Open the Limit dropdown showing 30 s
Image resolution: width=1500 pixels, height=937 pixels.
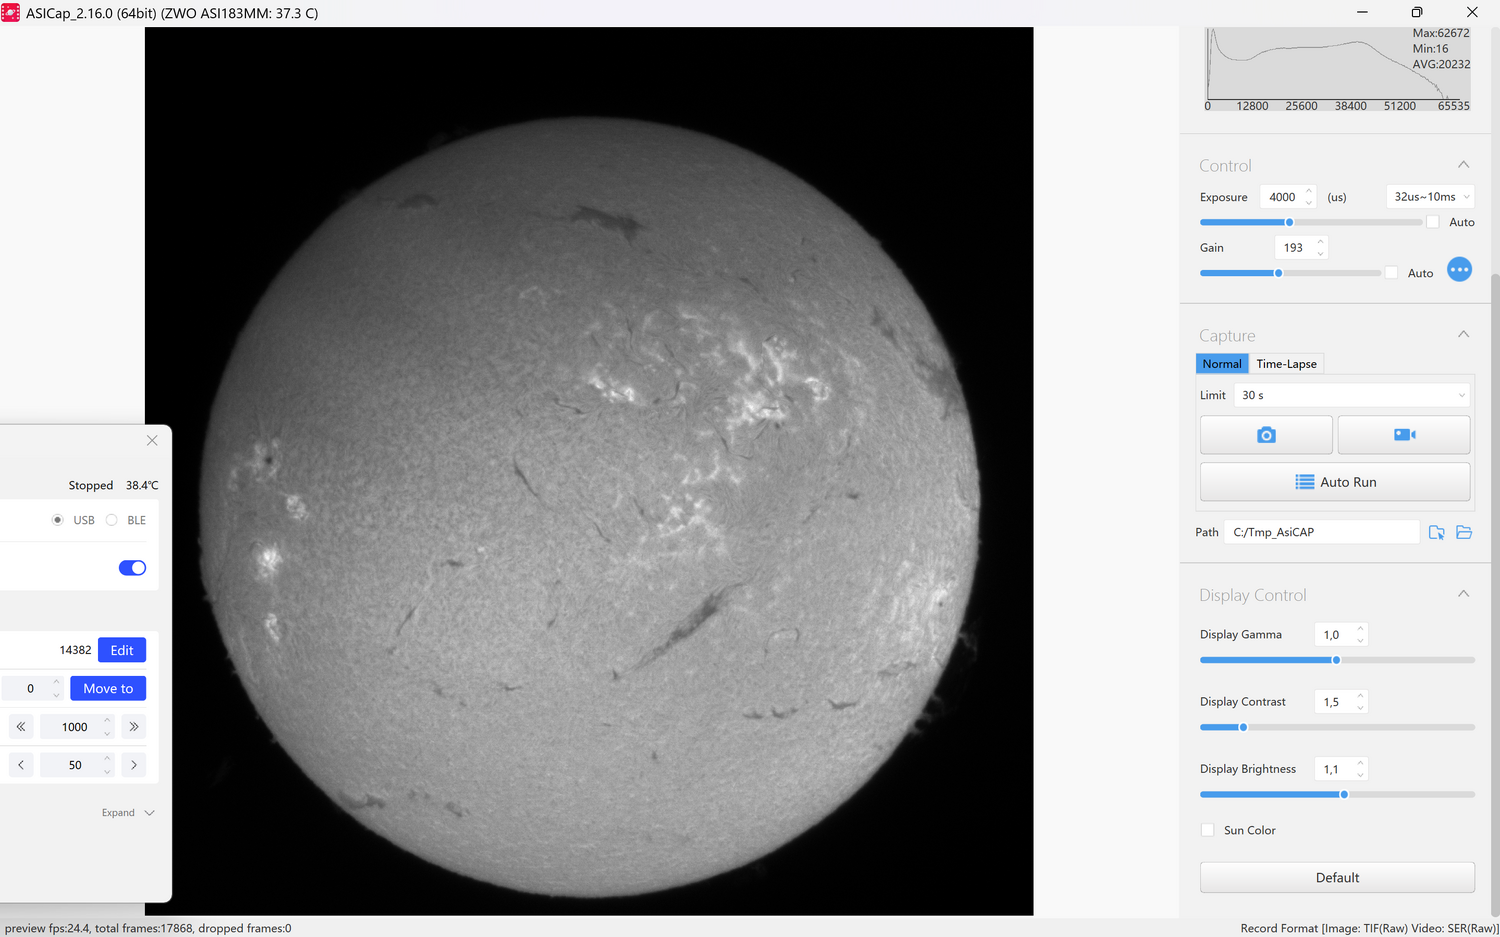(x=1352, y=395)
